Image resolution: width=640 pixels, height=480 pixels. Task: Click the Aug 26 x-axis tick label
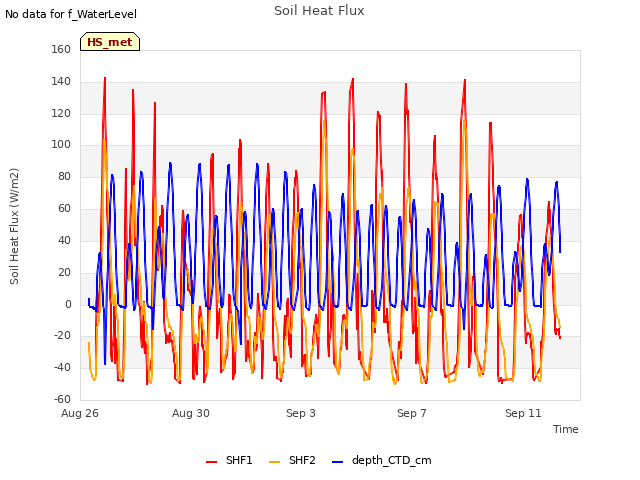click(x=80, y=413)
